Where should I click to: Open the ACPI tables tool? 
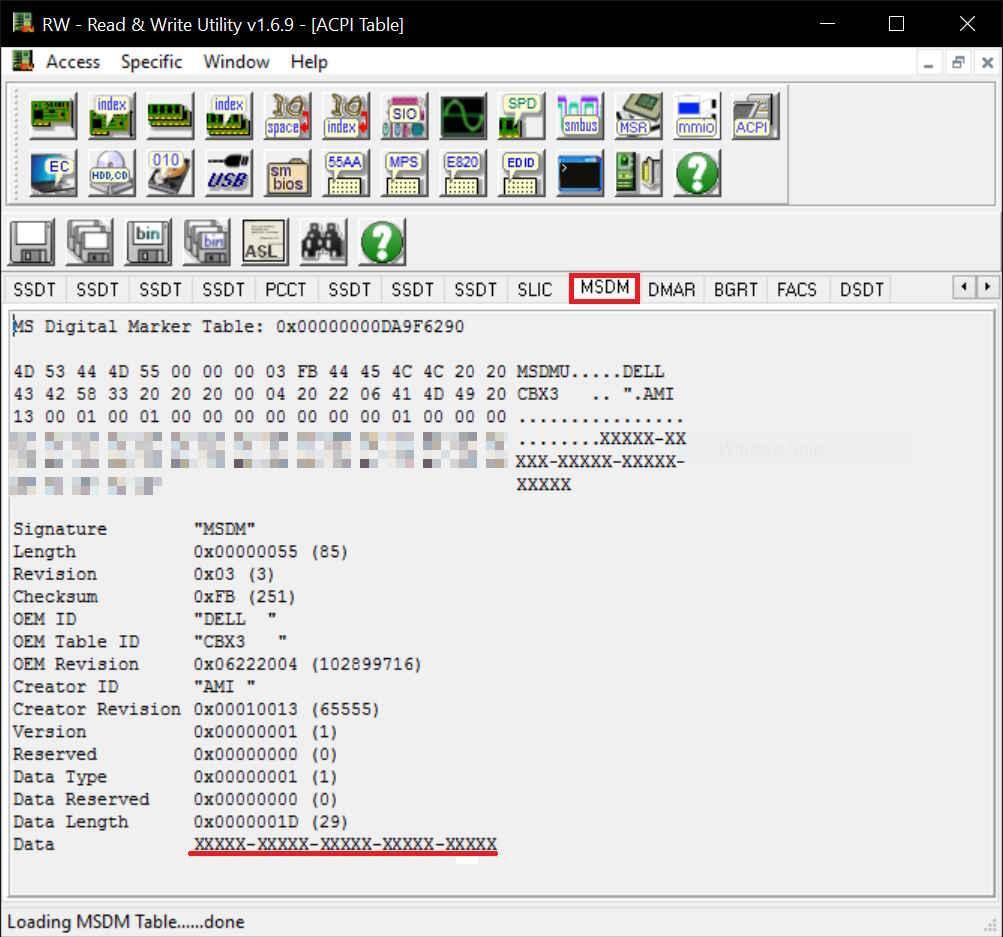pyautogui.click(x=755, y=115)
